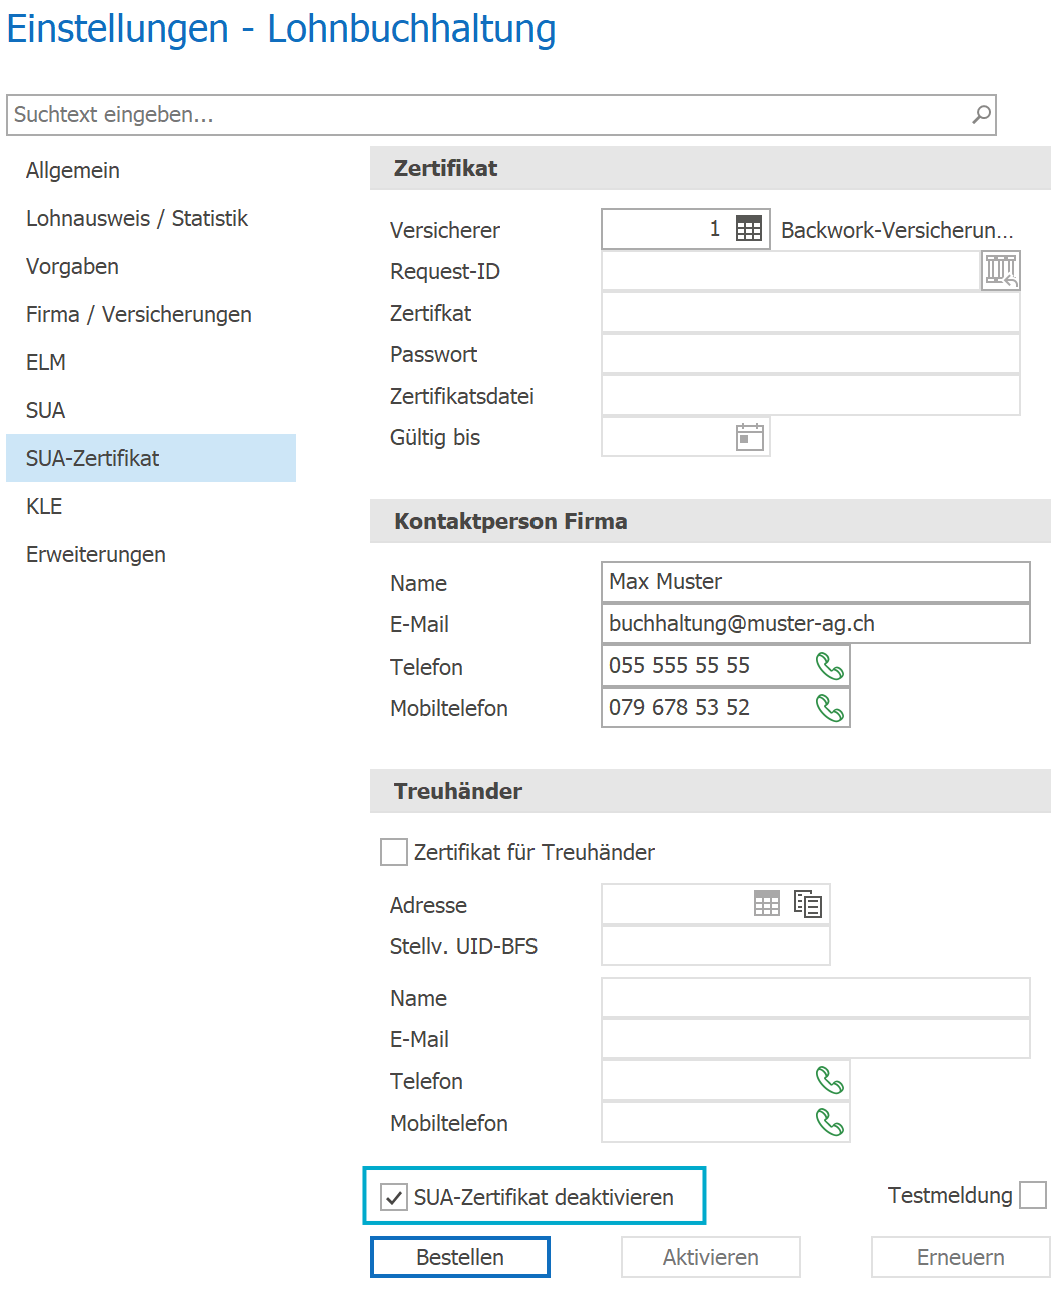1064x1292 pixels.
Task: Click phone icon in Treuhänder Telefon field
Action: coord(830,1081)
